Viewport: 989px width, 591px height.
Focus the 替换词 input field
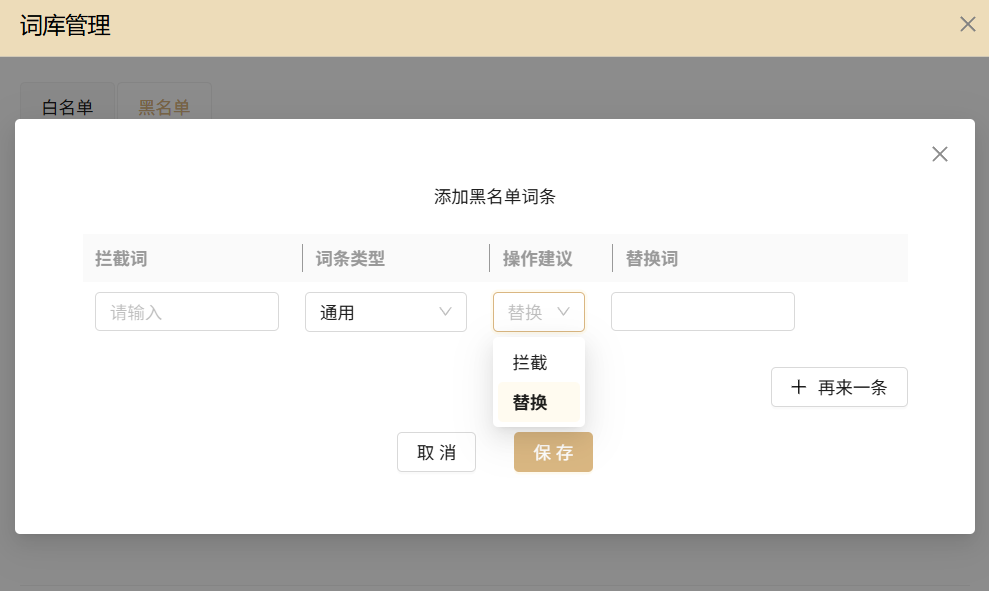(x=702, y=312)
